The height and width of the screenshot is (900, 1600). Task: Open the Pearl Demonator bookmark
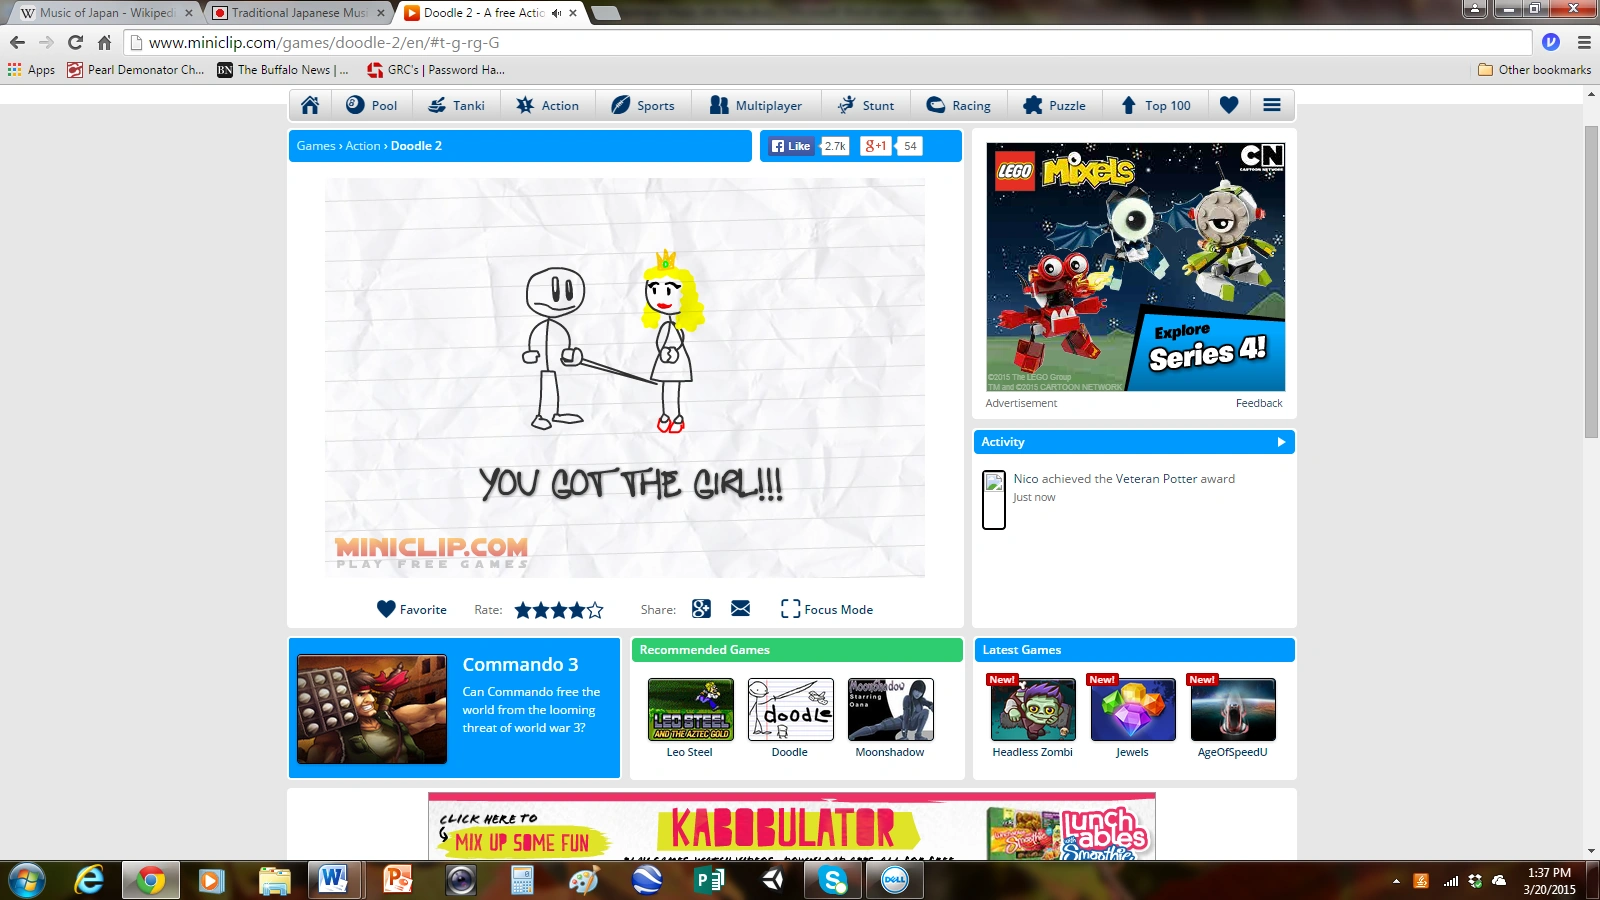click(135, 70)
